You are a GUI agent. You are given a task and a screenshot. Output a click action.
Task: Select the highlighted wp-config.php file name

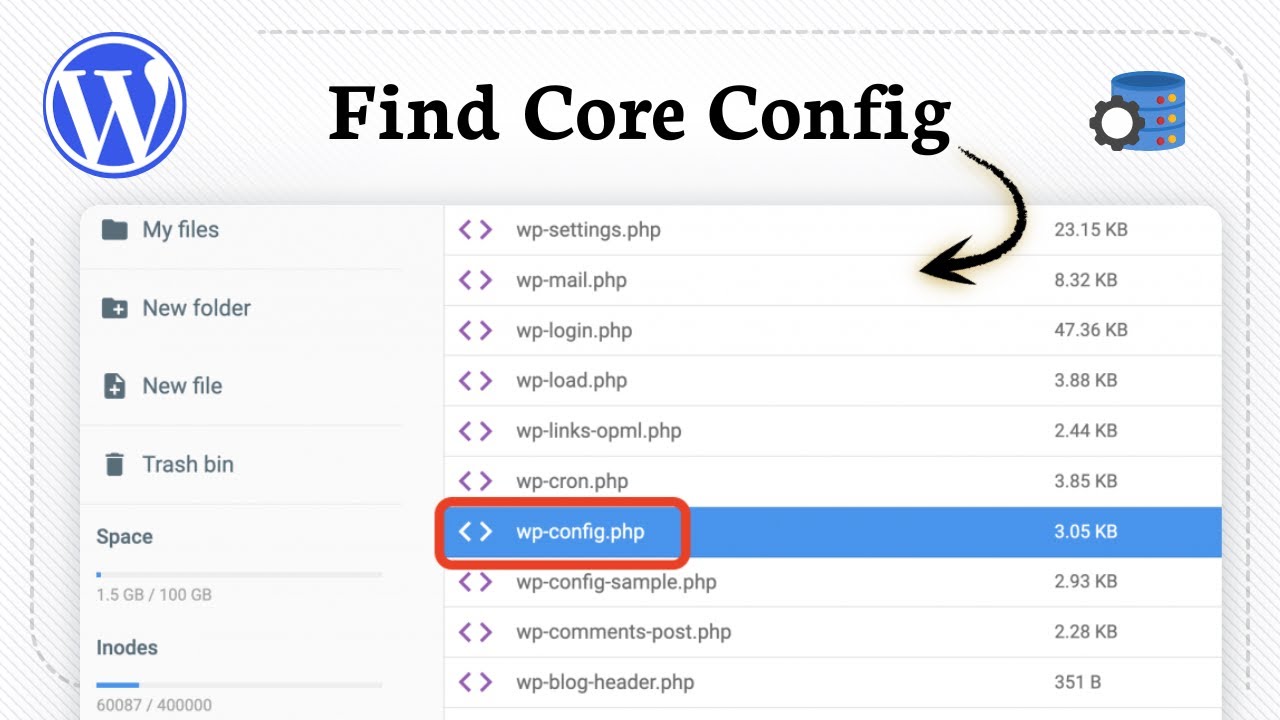(x=580, y=531)
